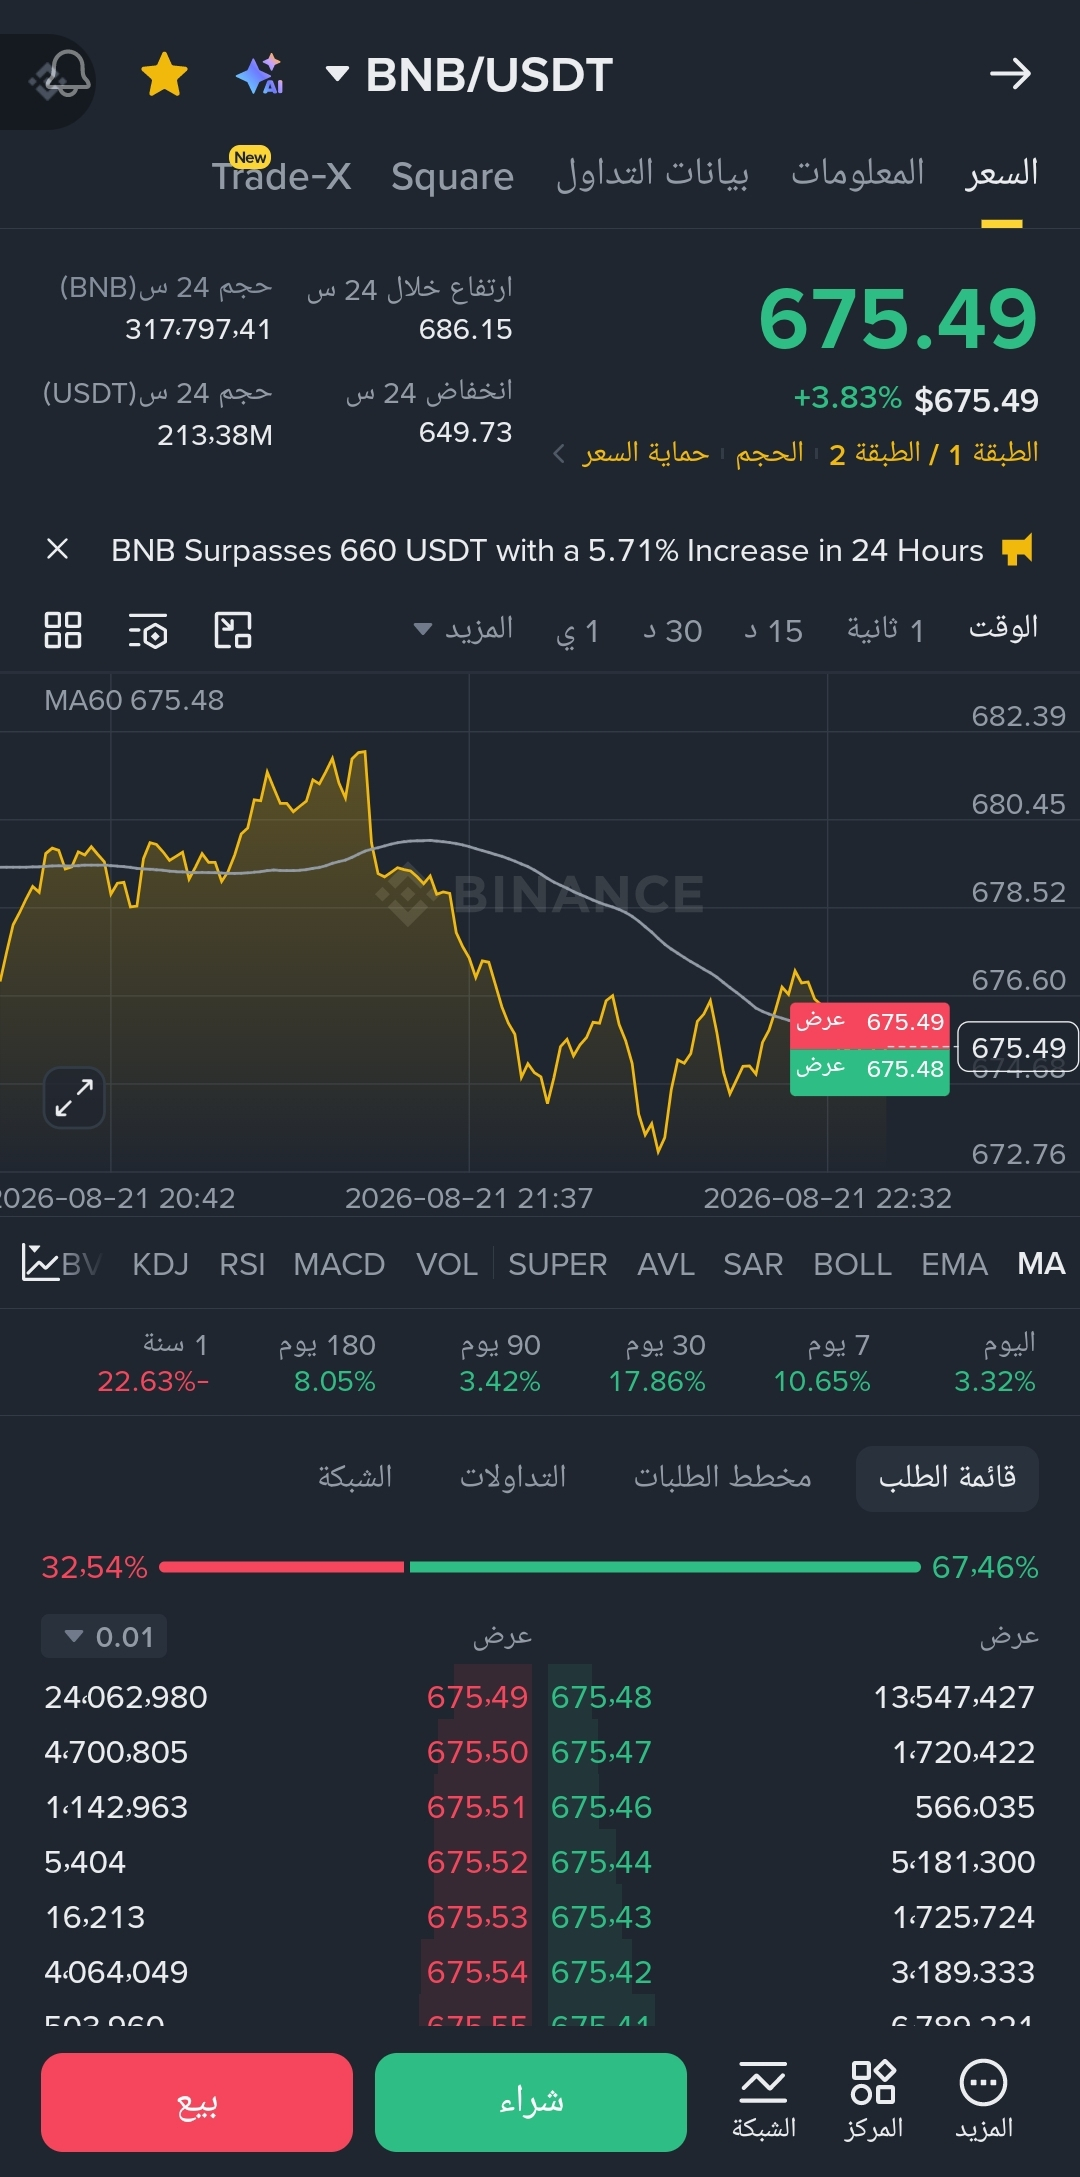Tap the green شراء buy button

pos(531,2102)
